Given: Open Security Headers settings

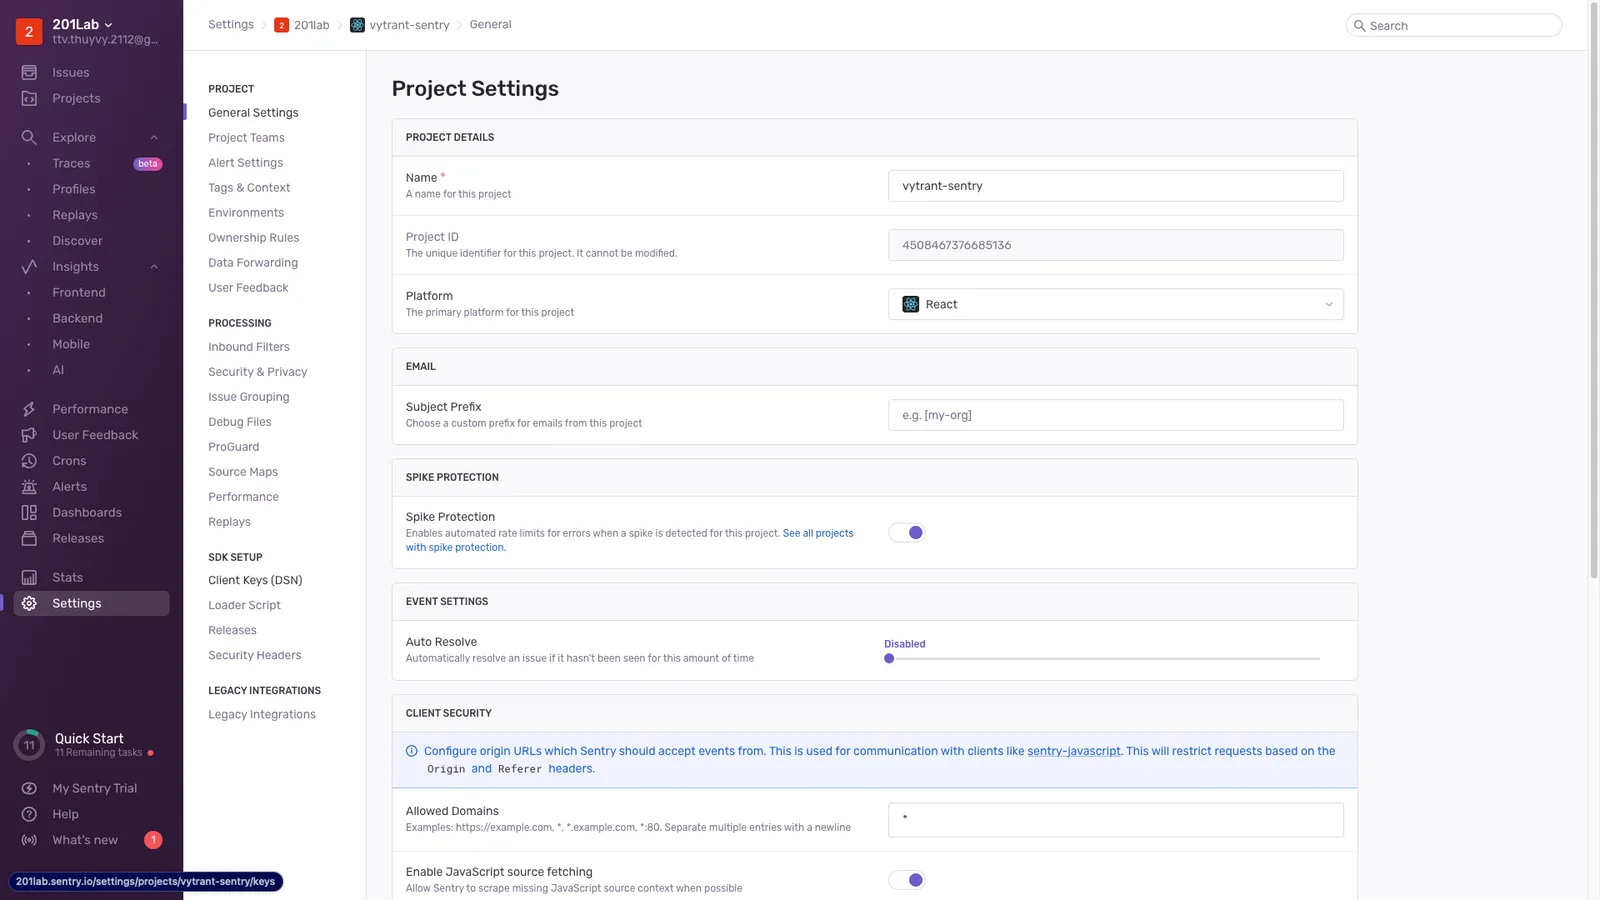Looking at the screenshot, I should coord(254,655).
